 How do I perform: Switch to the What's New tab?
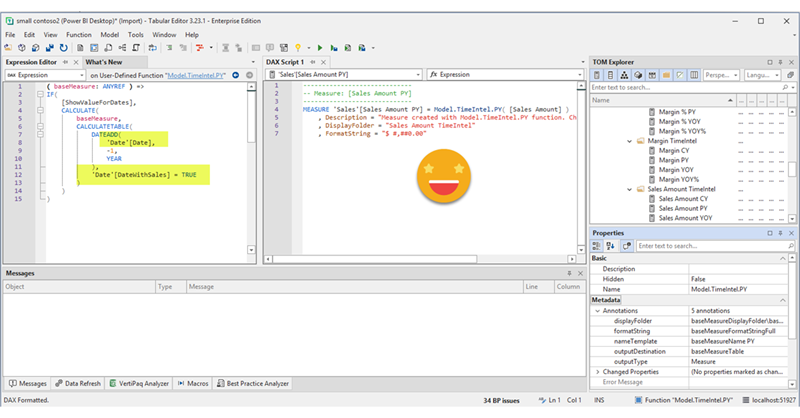pos(103,62)
